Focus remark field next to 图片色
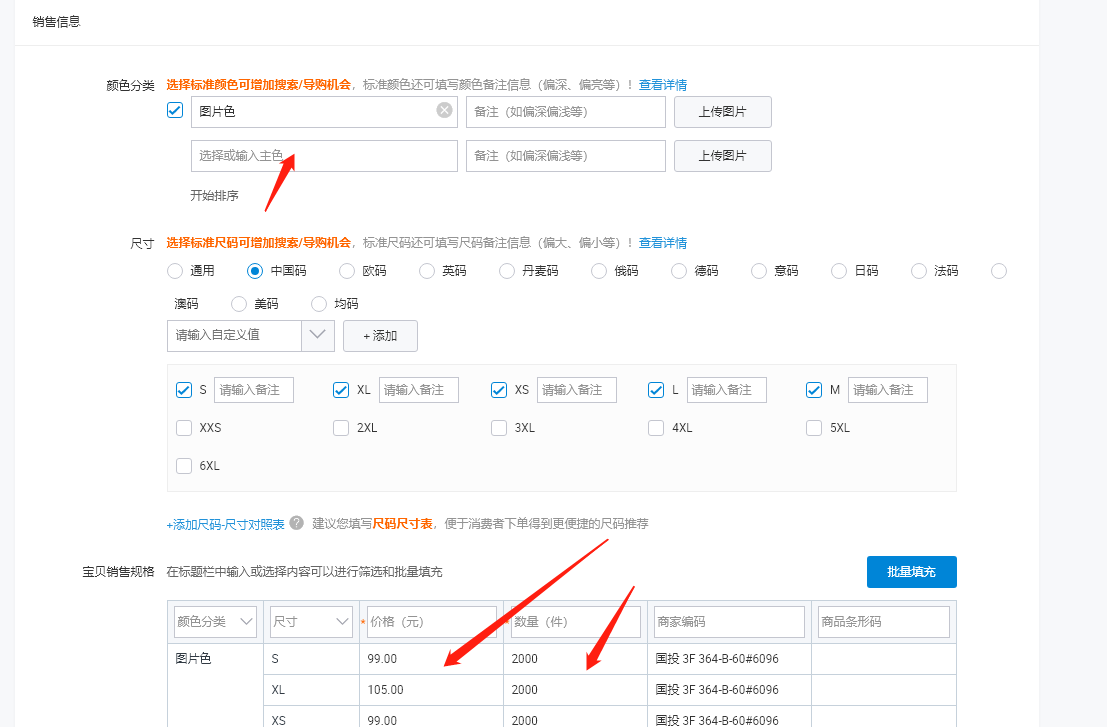 (x=566, y=112)
